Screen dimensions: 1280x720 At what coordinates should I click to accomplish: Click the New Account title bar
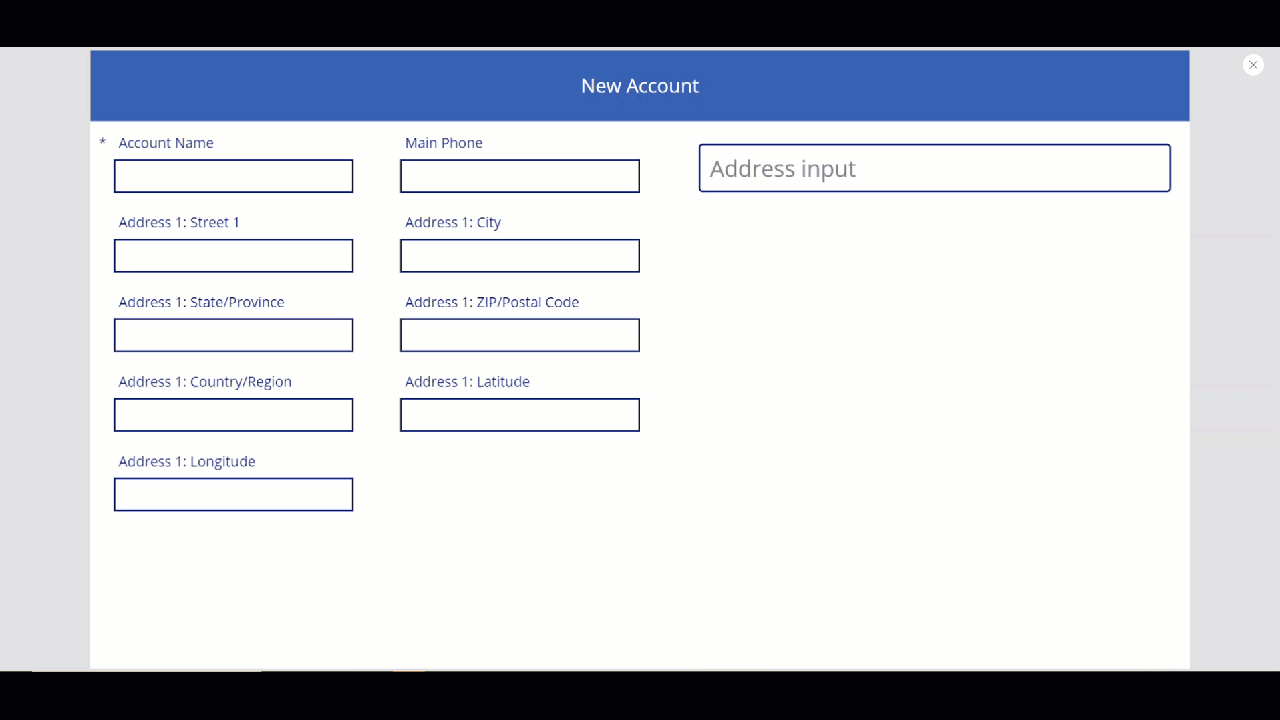point(640,86)
